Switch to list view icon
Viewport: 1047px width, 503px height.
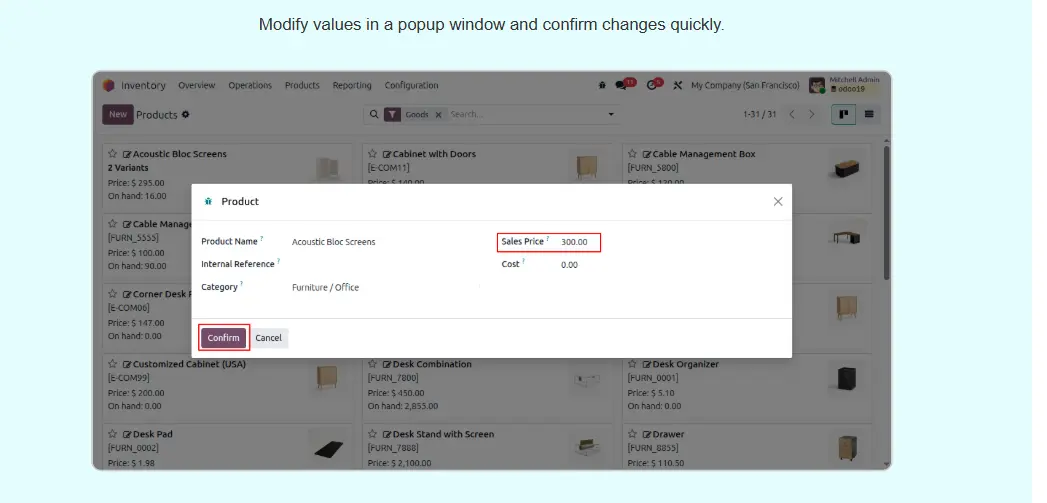(x=869, y=115)
